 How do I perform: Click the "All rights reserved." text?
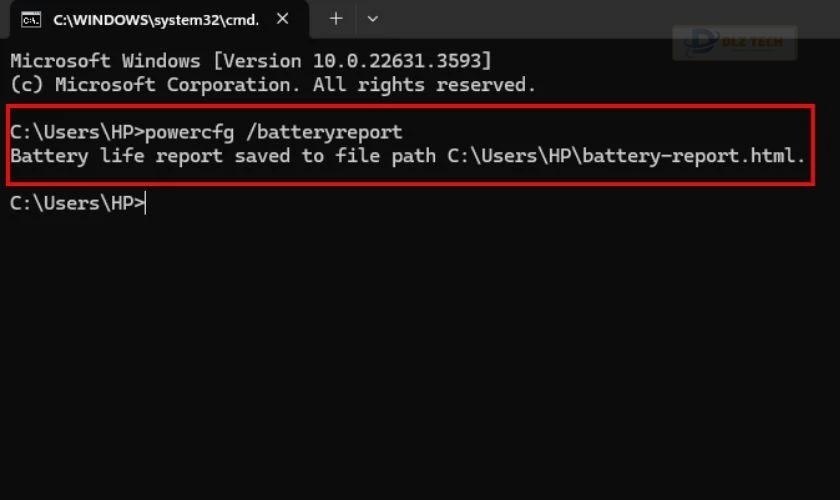(x=424, y=85)
